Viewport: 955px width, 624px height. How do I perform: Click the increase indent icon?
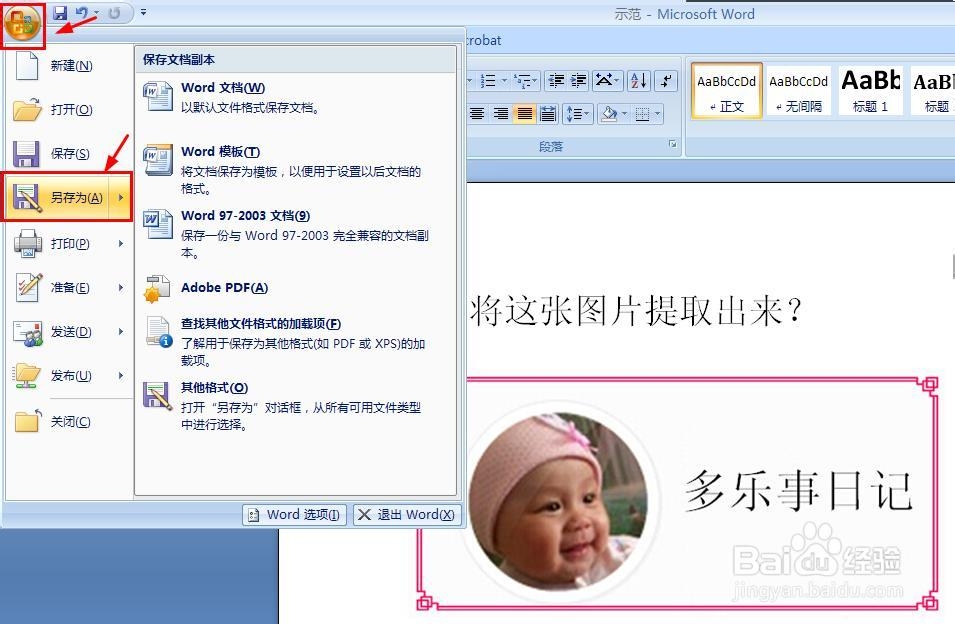click(578, 80)
